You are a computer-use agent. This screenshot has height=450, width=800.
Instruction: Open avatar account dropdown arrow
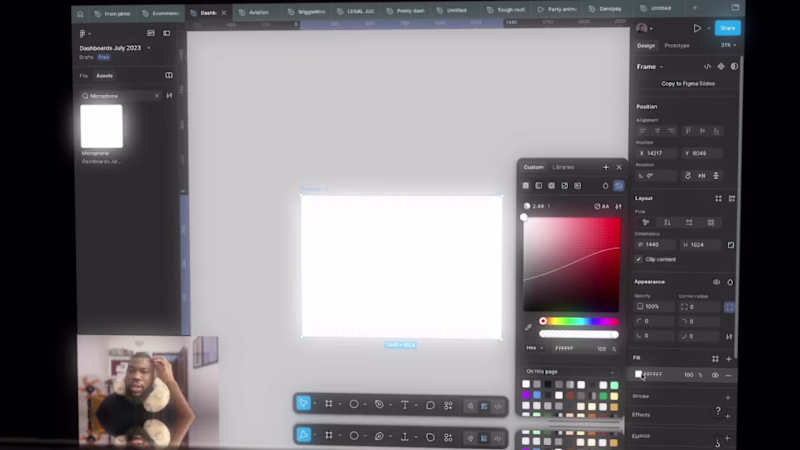[651, 29]
